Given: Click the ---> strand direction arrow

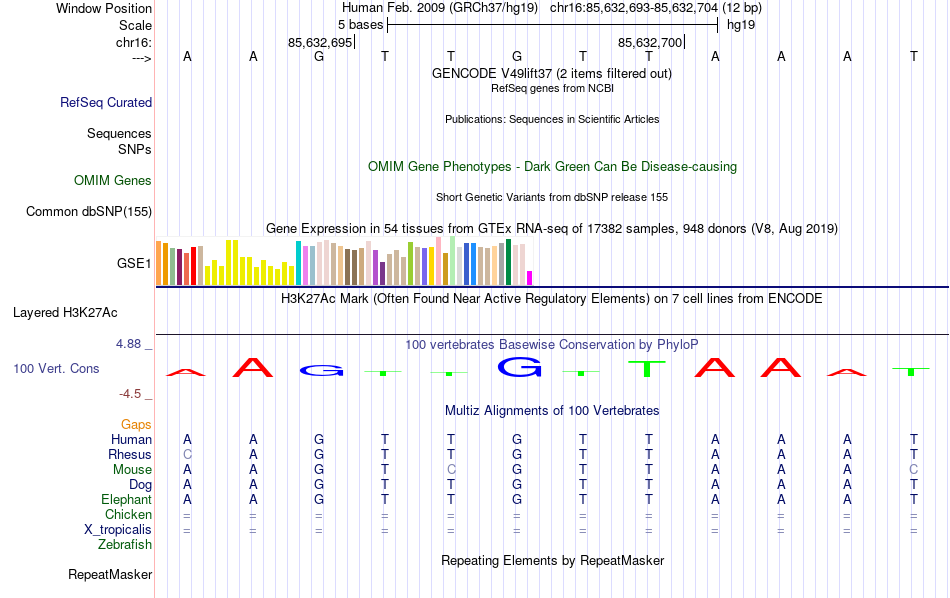Looking at the screenshot, I should [x=141, y=58].
